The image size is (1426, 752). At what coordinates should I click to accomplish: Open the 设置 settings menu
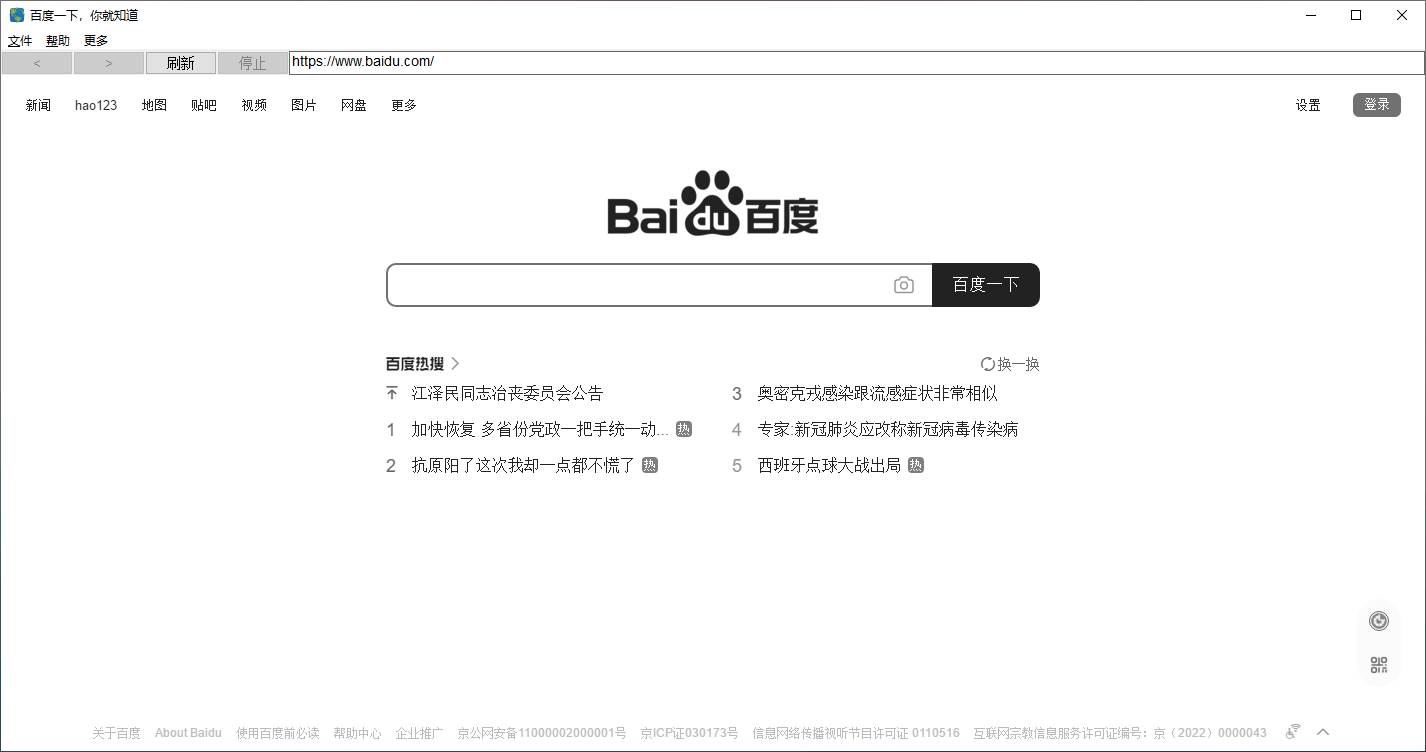click(x=1308, y=105)
